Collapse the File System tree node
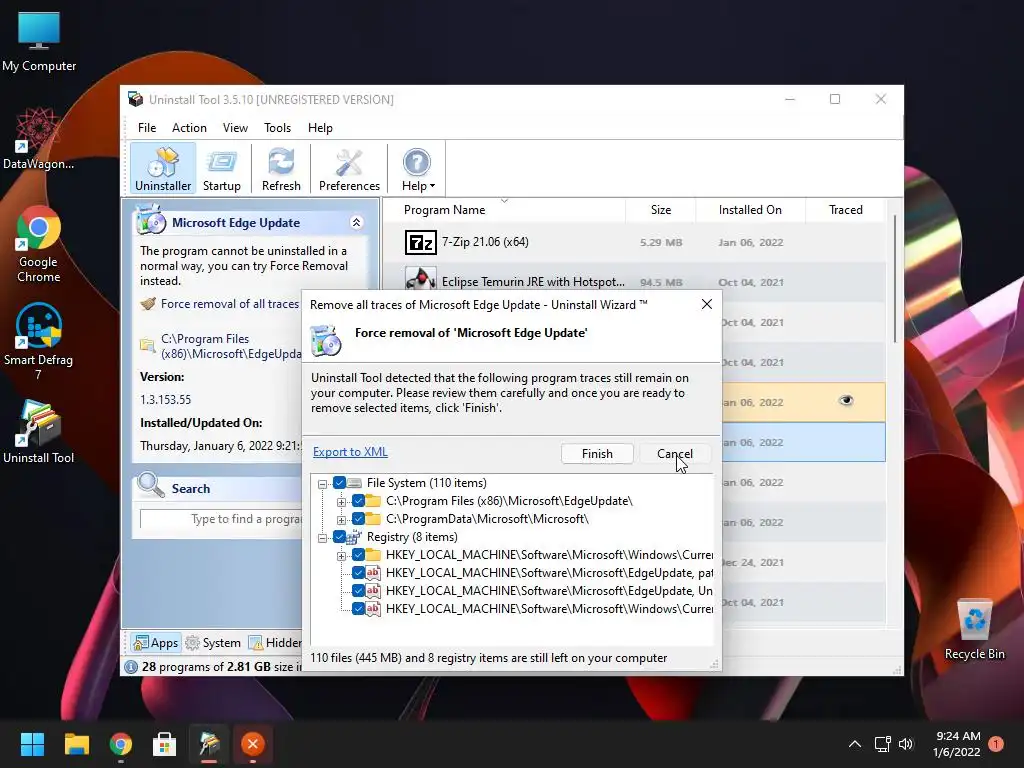 323,484
